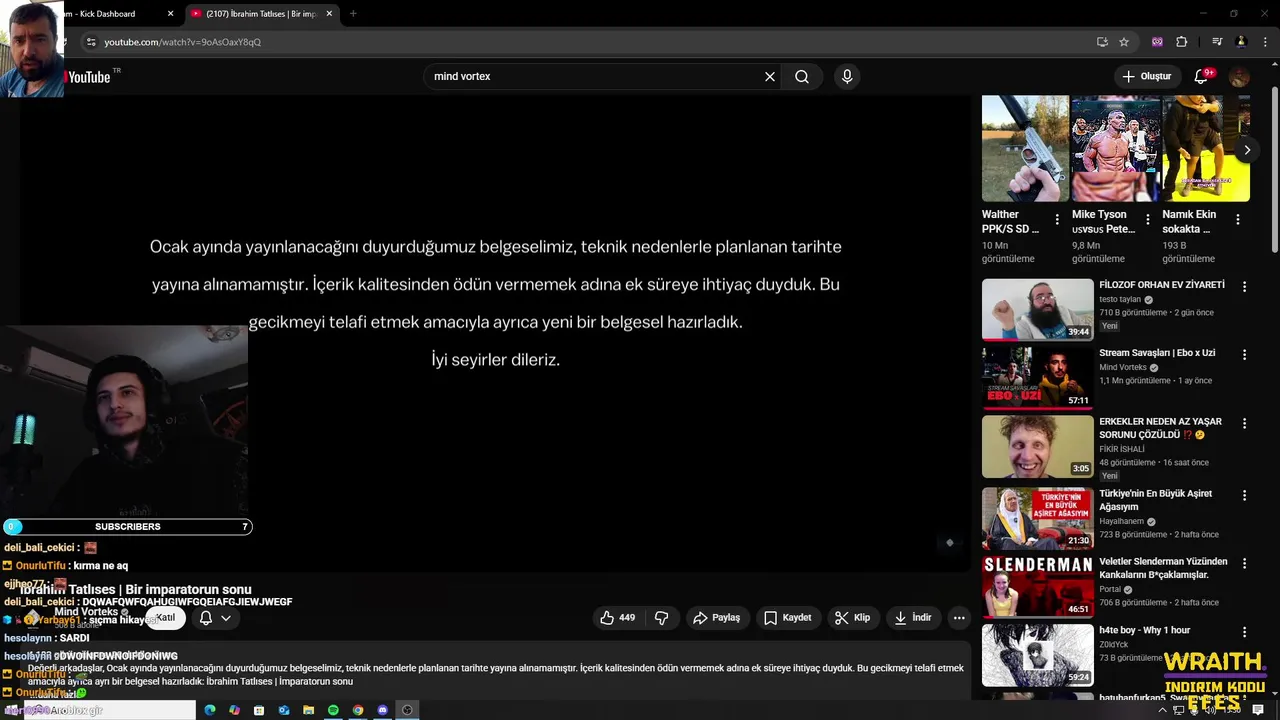The width and height of the screenshot is (1280, 720).
Task: Save video to playlist with Kaydet
Action: 788,618
